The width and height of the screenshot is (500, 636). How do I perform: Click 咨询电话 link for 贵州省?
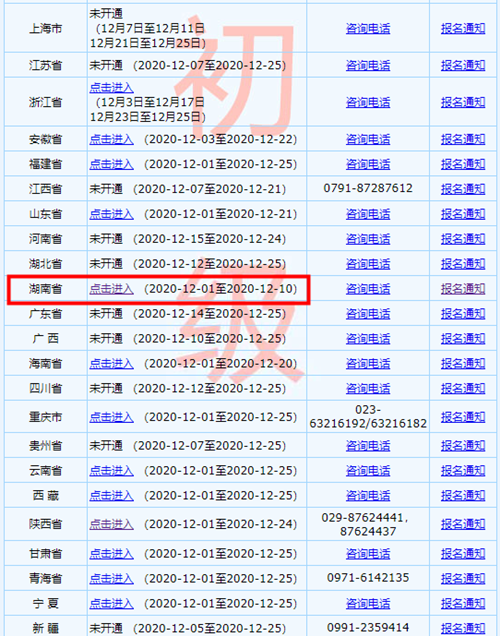[368, 446]
